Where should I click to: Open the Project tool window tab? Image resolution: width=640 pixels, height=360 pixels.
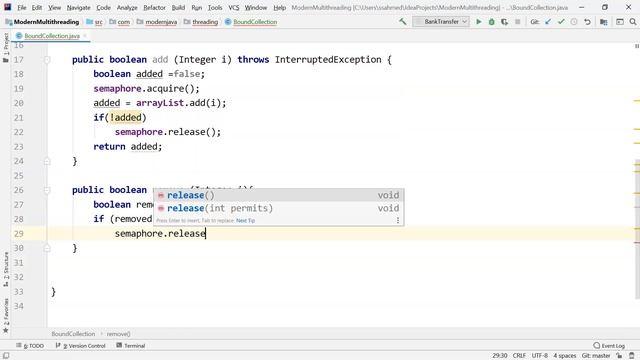[6, 47]
